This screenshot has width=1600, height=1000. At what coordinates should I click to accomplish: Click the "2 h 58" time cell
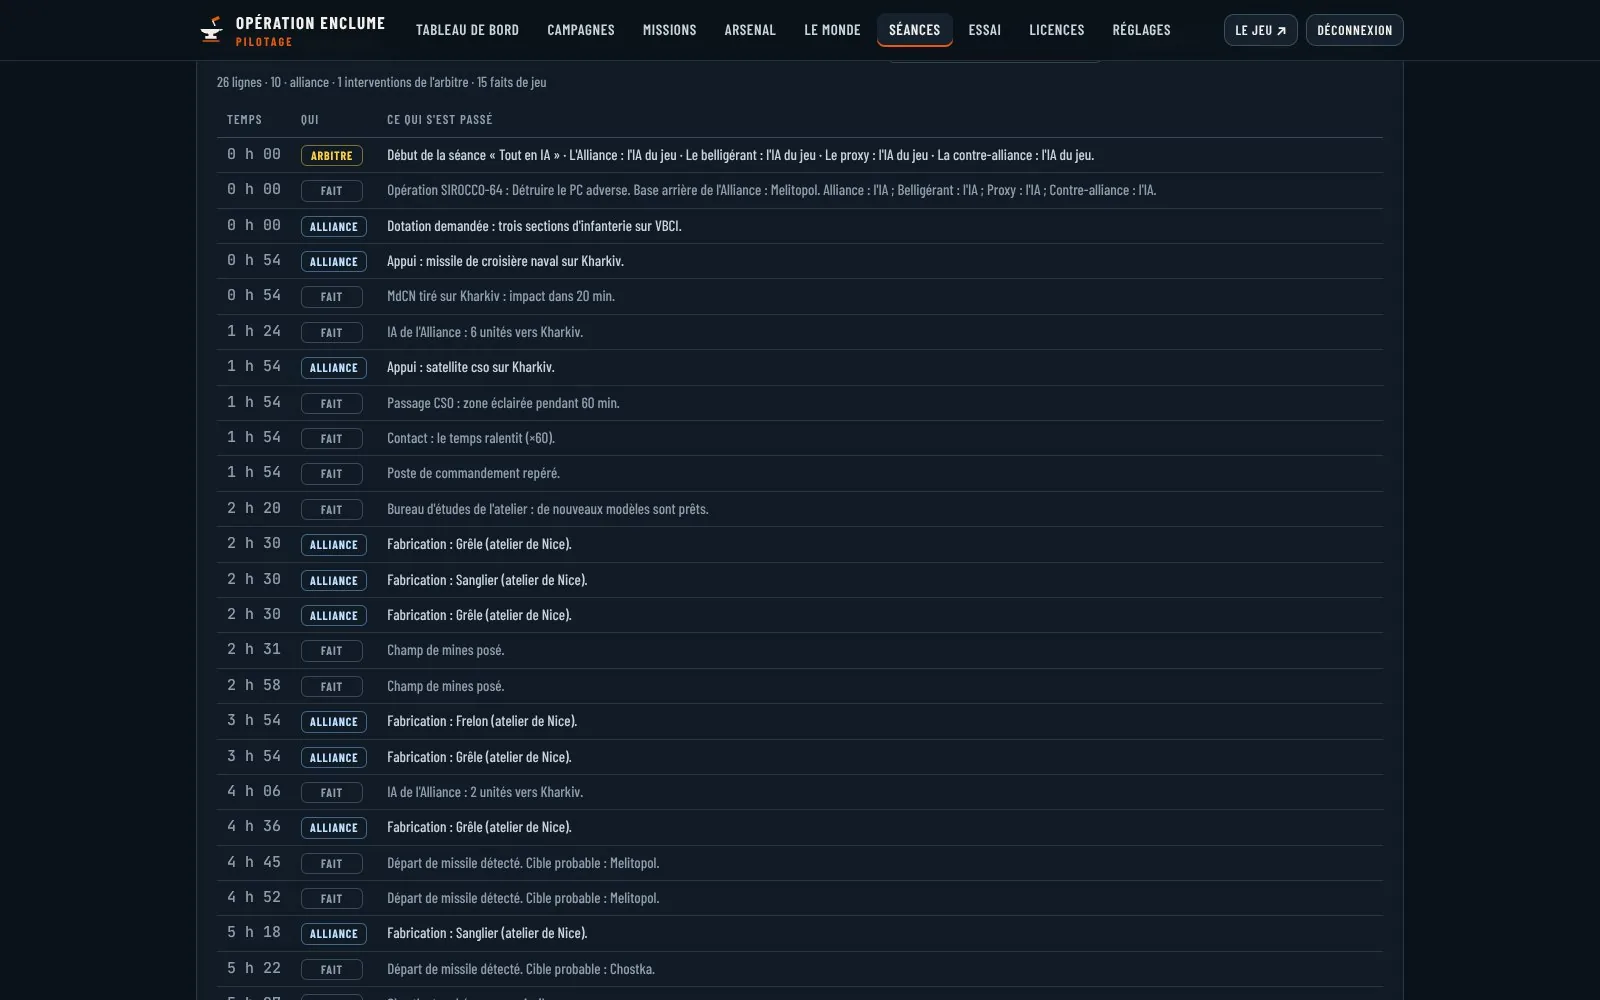(x=254, y=685)
